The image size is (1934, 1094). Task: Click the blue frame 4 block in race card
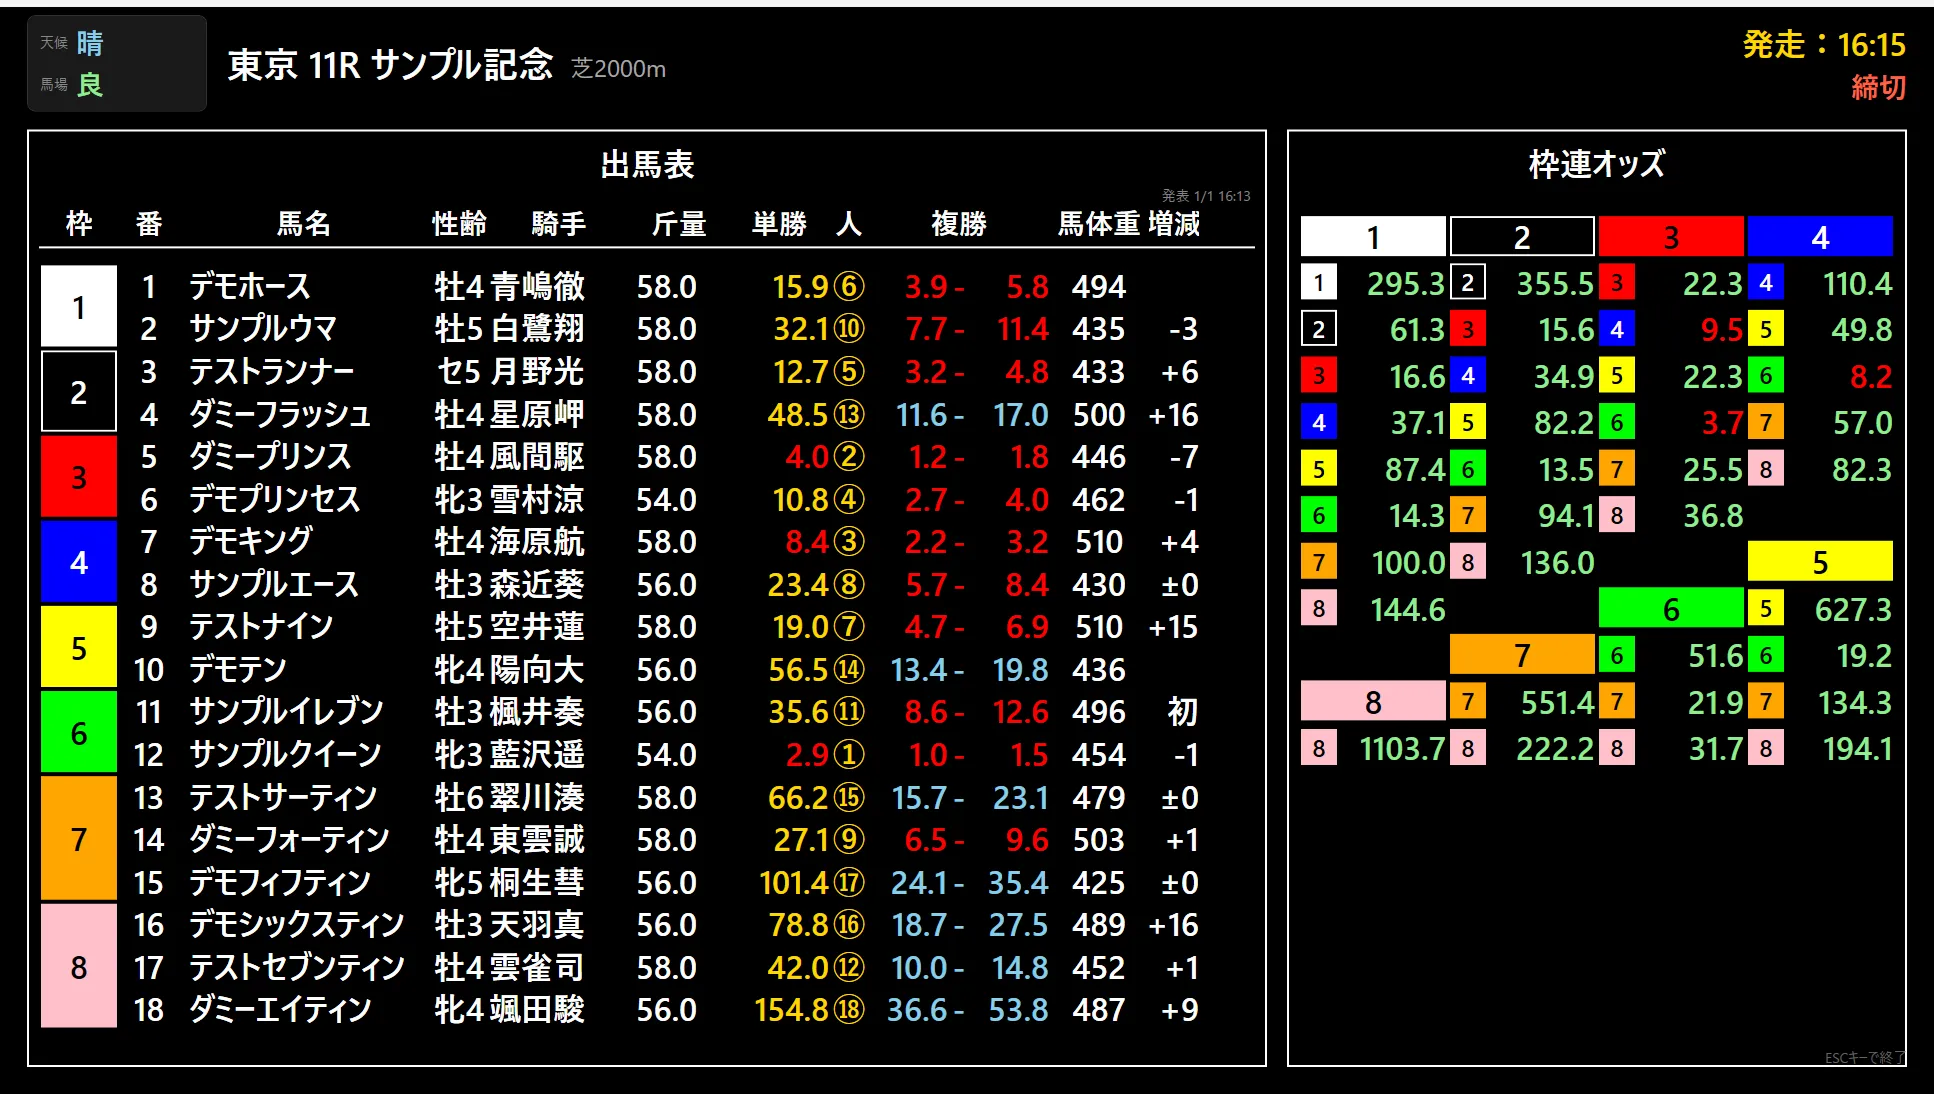(79, 562)
